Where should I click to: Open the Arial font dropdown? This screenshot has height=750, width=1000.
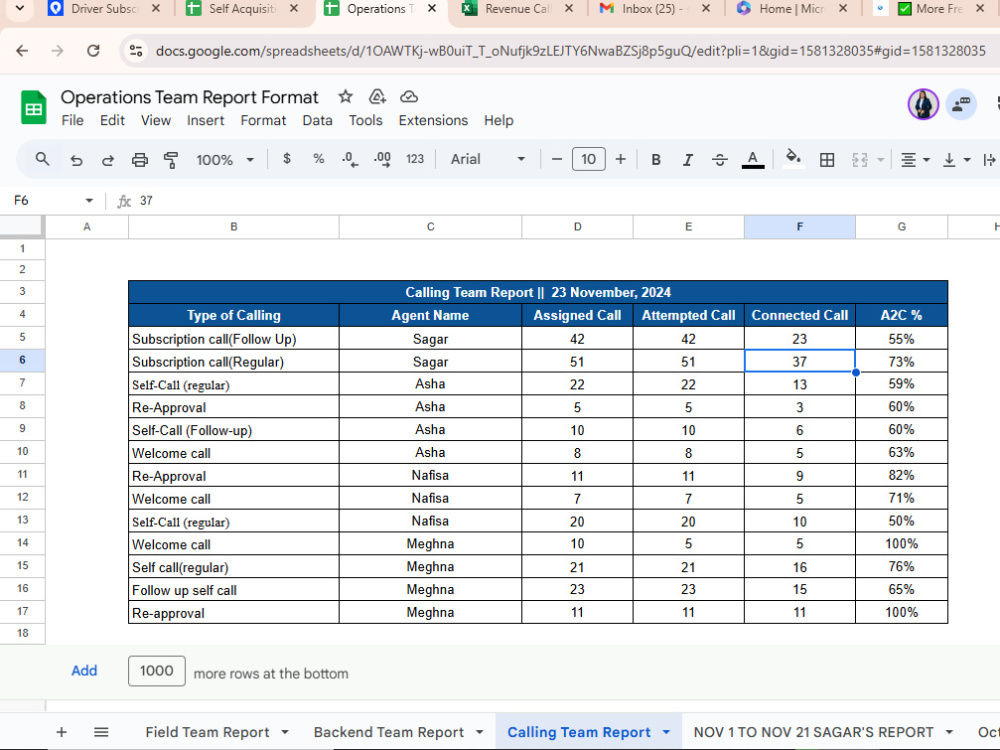(488, 159)
